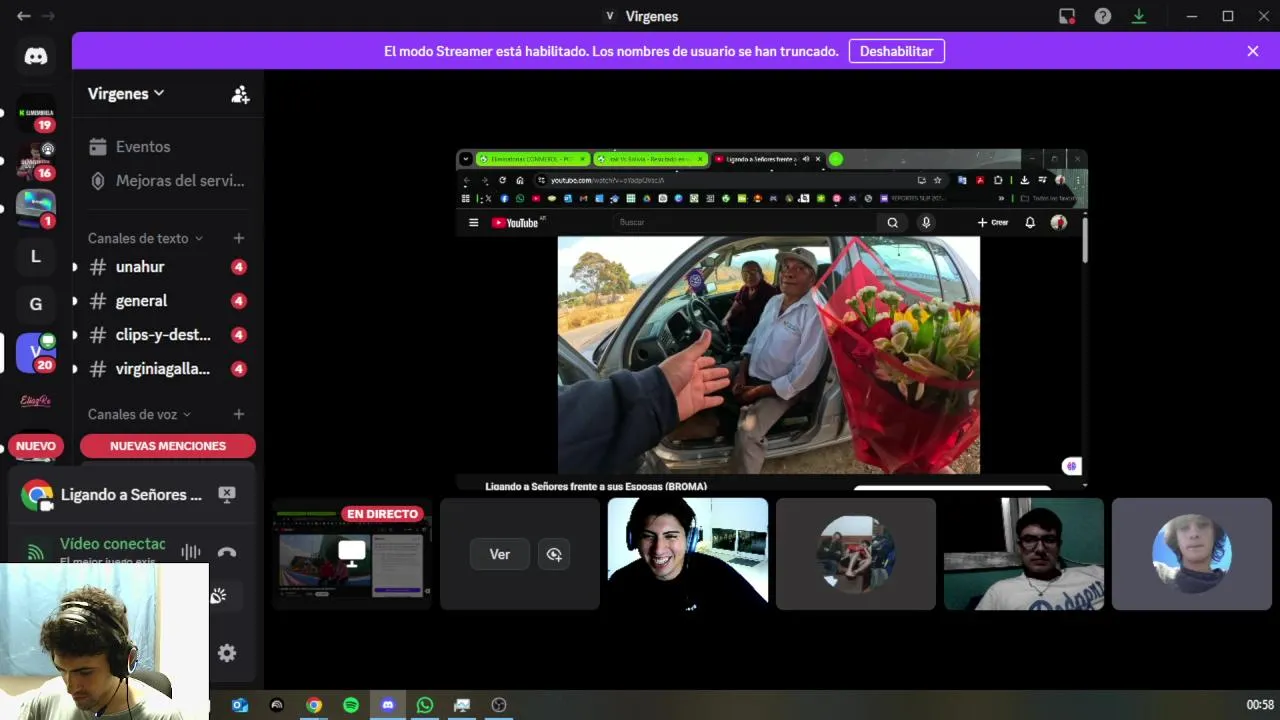Toggle noise suppression waveform icon

(x=190, y=552)
